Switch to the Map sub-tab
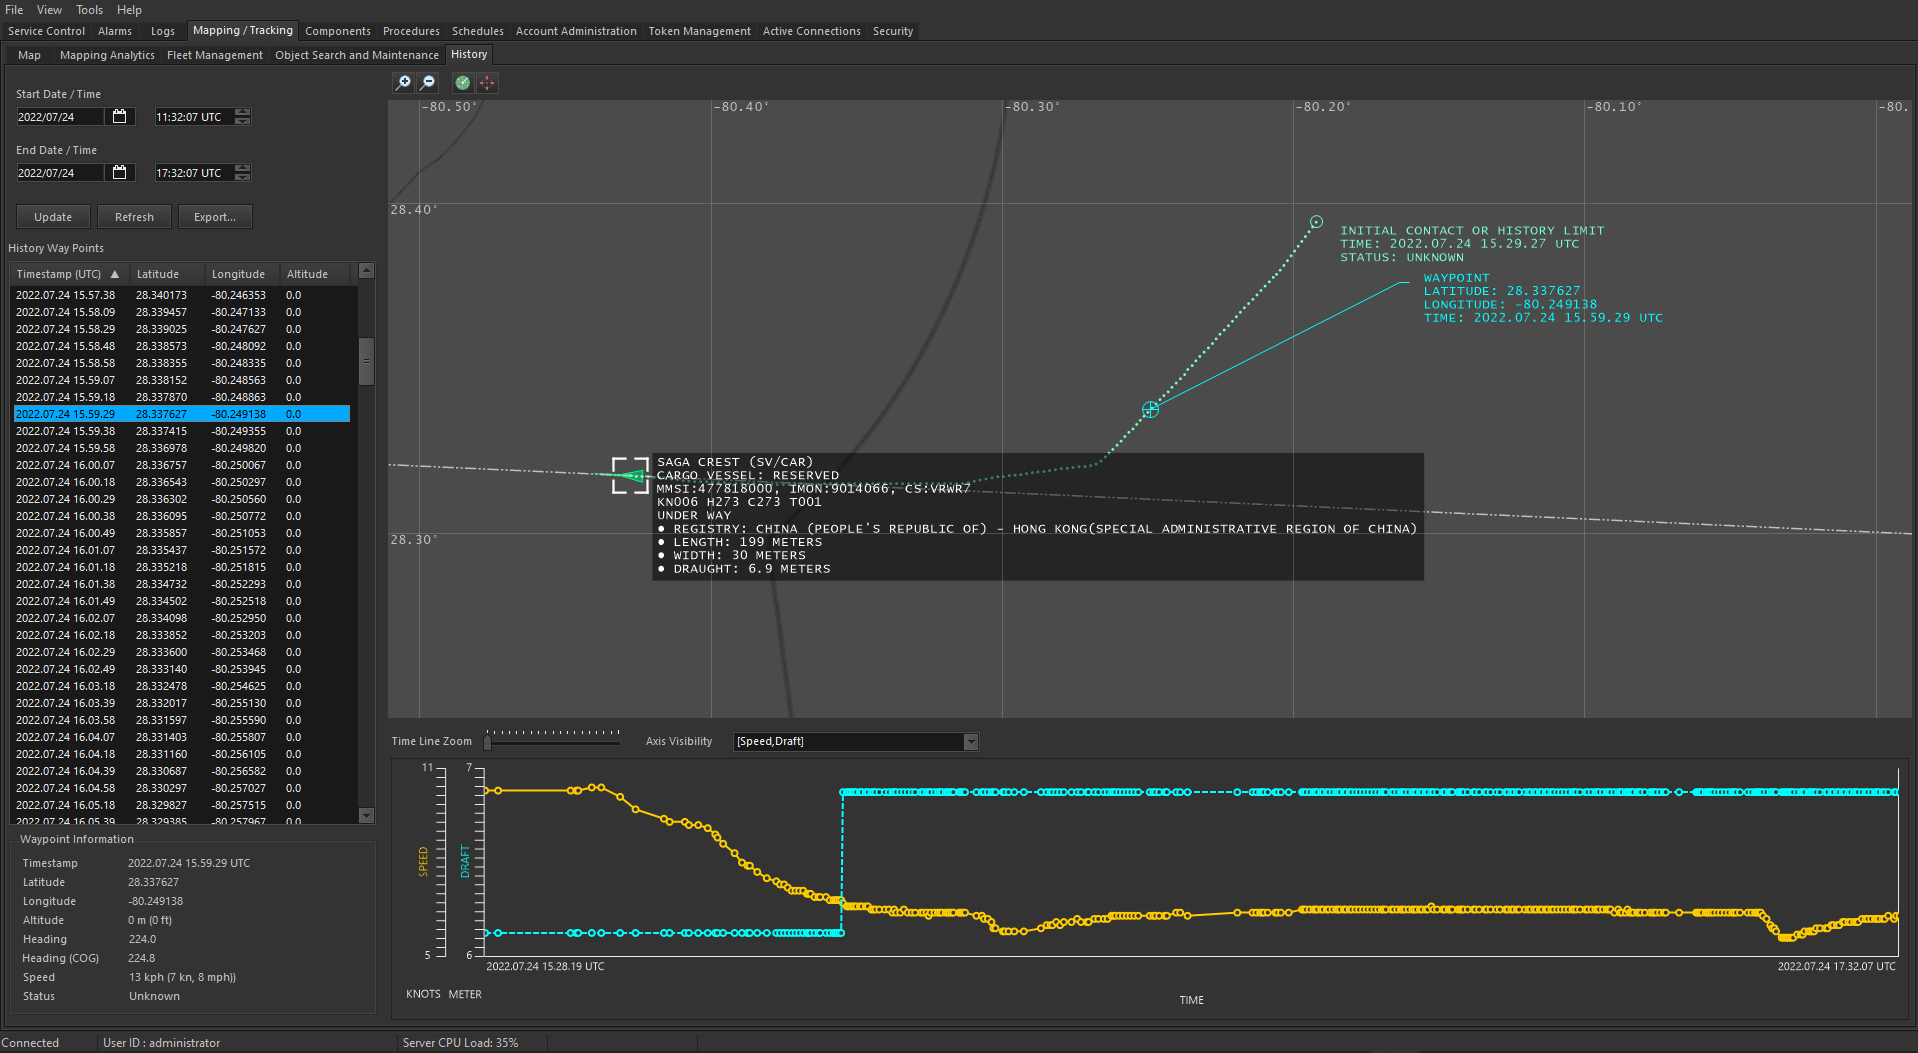The width and height of the screenshot is (1918, 1053). (29, 55)
